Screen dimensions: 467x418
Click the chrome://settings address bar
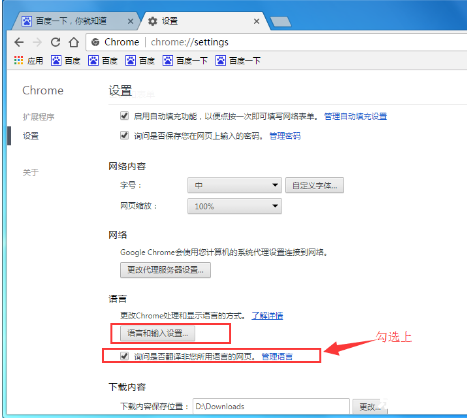coord(277,42)
